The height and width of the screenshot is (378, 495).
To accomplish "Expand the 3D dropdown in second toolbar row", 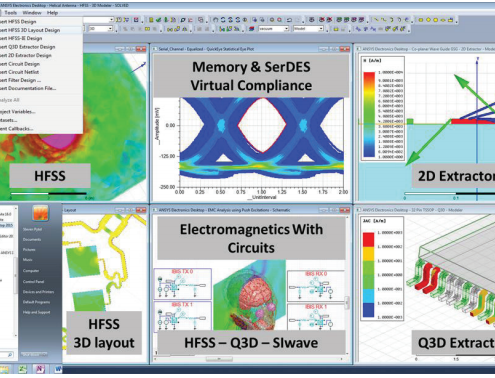I will (110, 29).
